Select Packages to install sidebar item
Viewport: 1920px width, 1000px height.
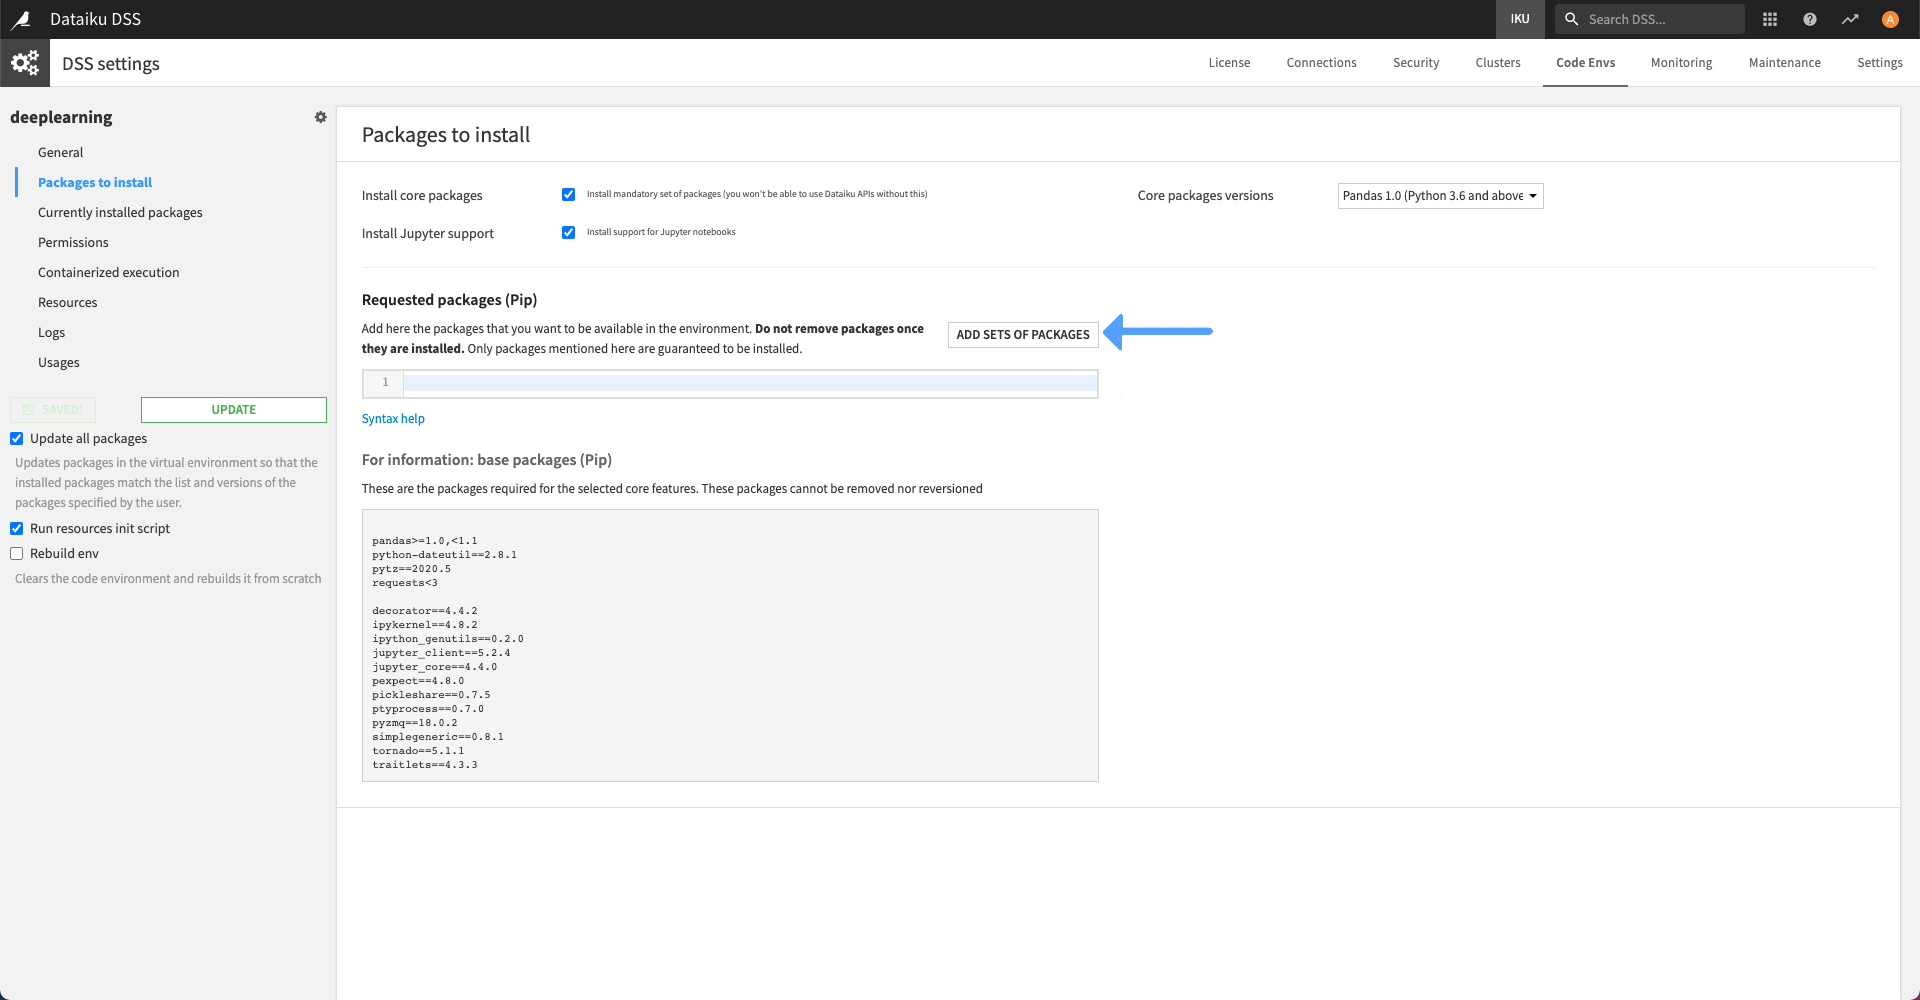pyautogui.click(x=95, y=183)
